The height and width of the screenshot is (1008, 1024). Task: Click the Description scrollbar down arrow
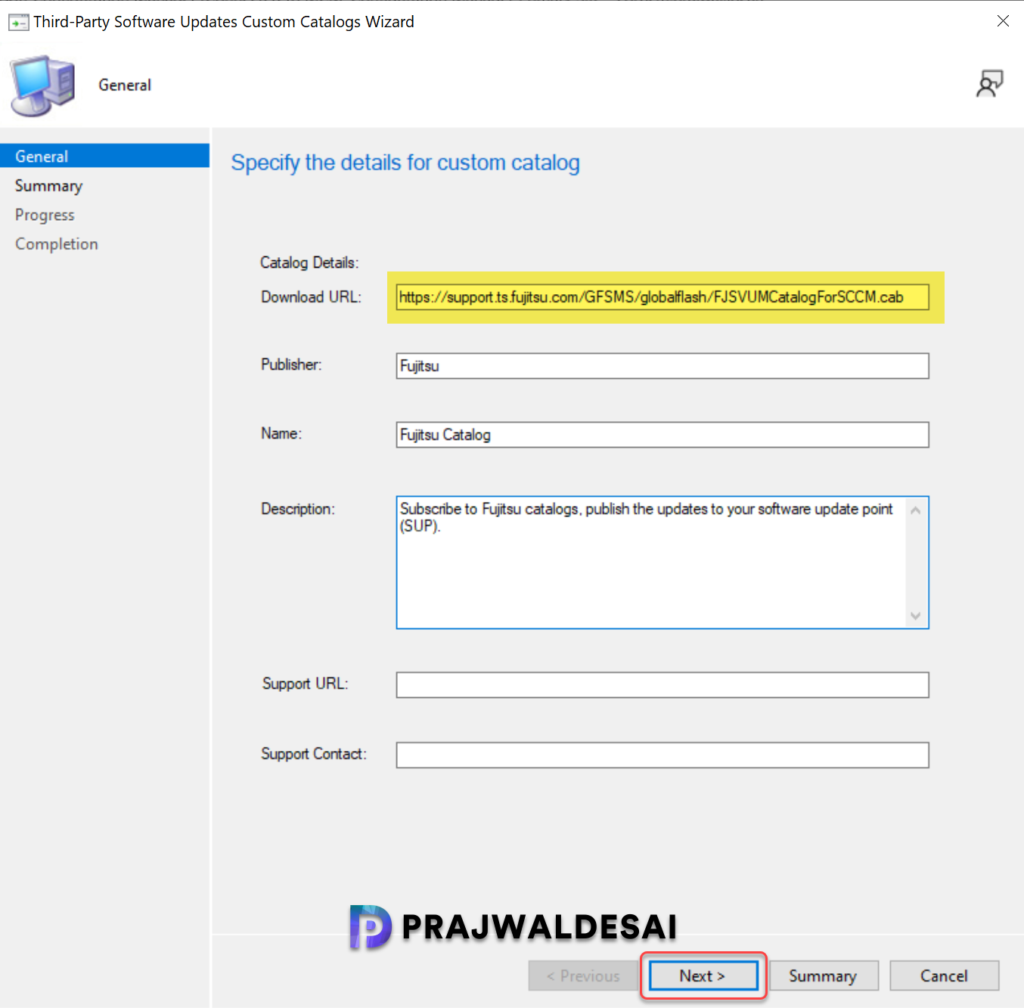pos(916,616)
